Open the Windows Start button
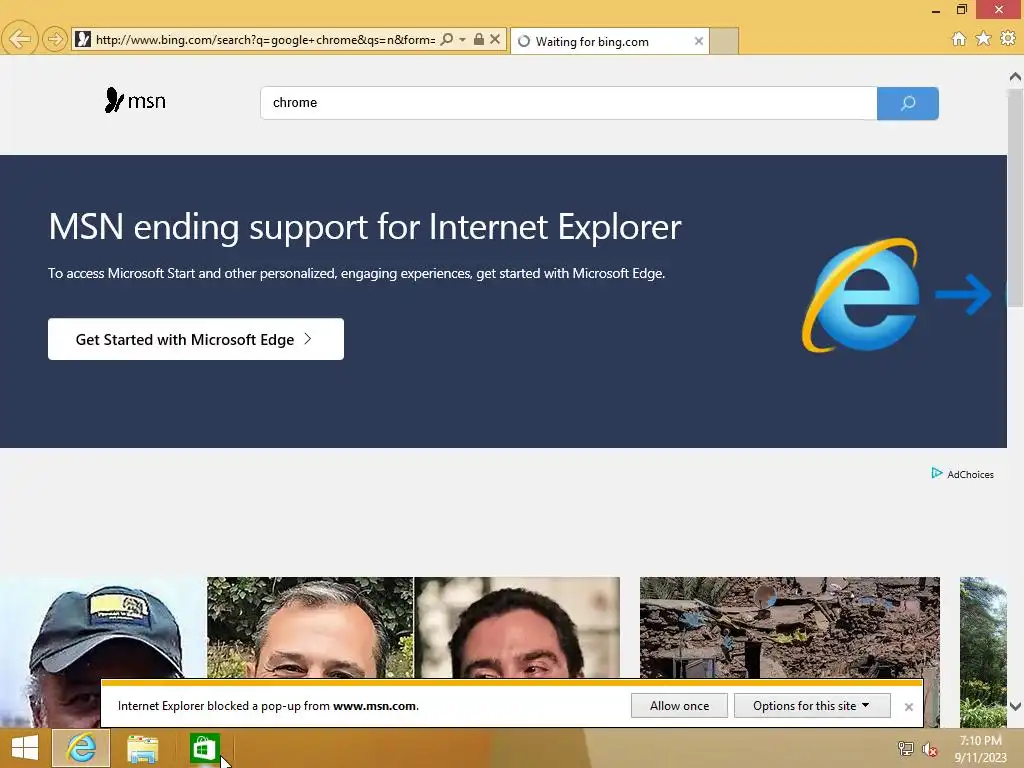 pyautogui.click(x=25, y=748)
